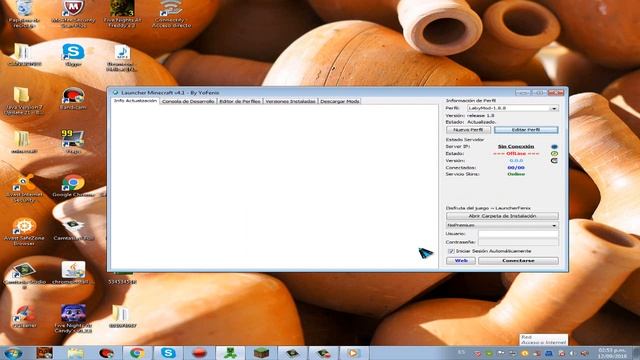Select the Java Version 7 folder icon
This screenshot has width=640, height=360.
pyautogui.click(x=24, y=100)
